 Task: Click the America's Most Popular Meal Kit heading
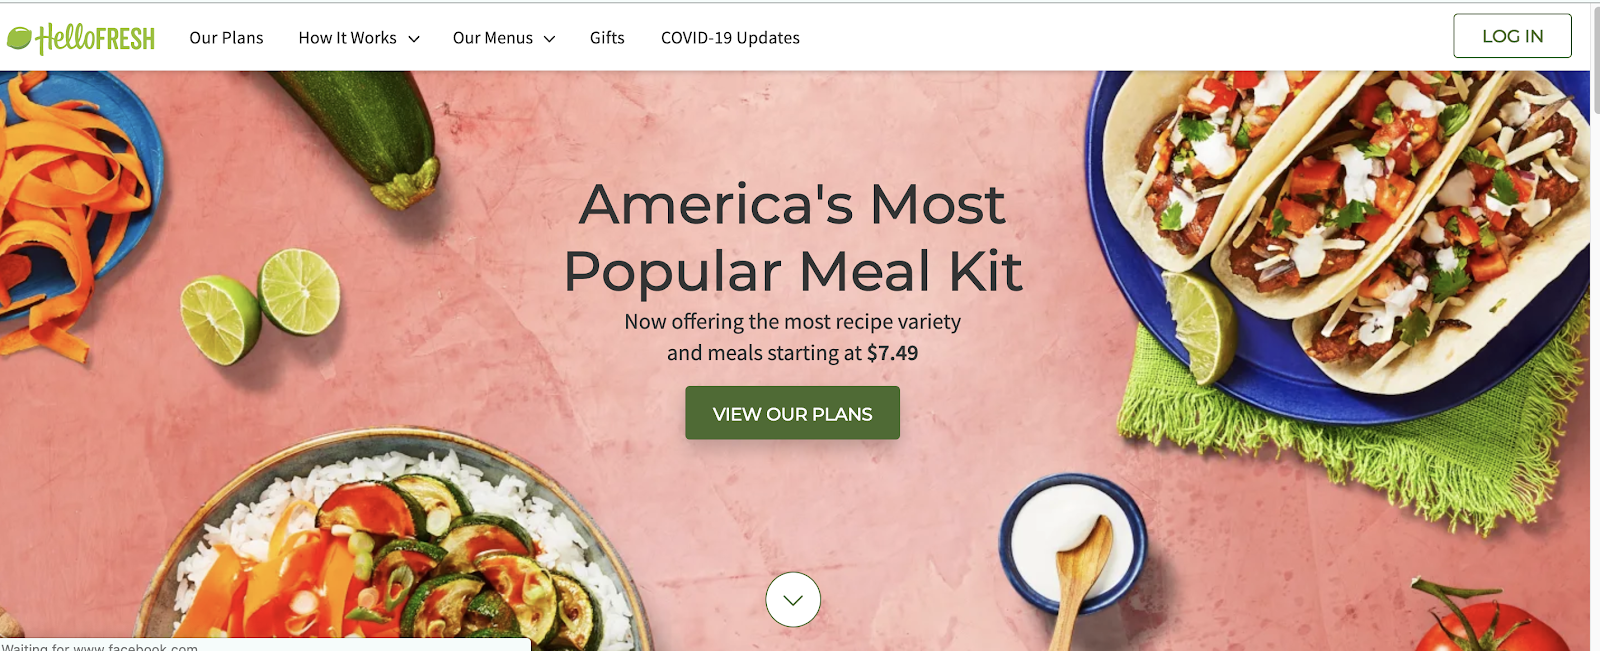point(793,237)
